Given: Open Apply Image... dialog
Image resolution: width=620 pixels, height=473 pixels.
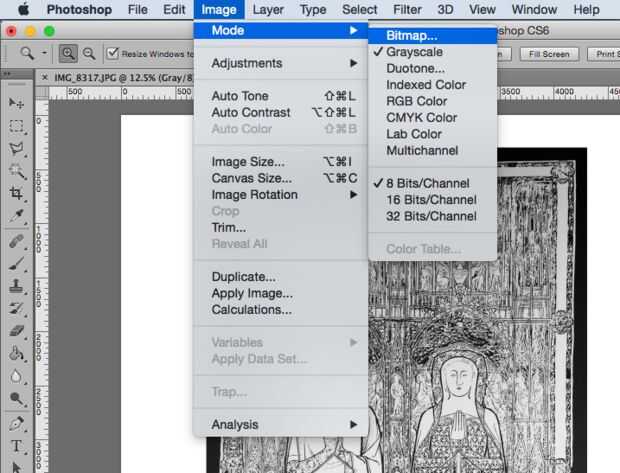Looking at the screenshot, I should [x=280, y=293].
